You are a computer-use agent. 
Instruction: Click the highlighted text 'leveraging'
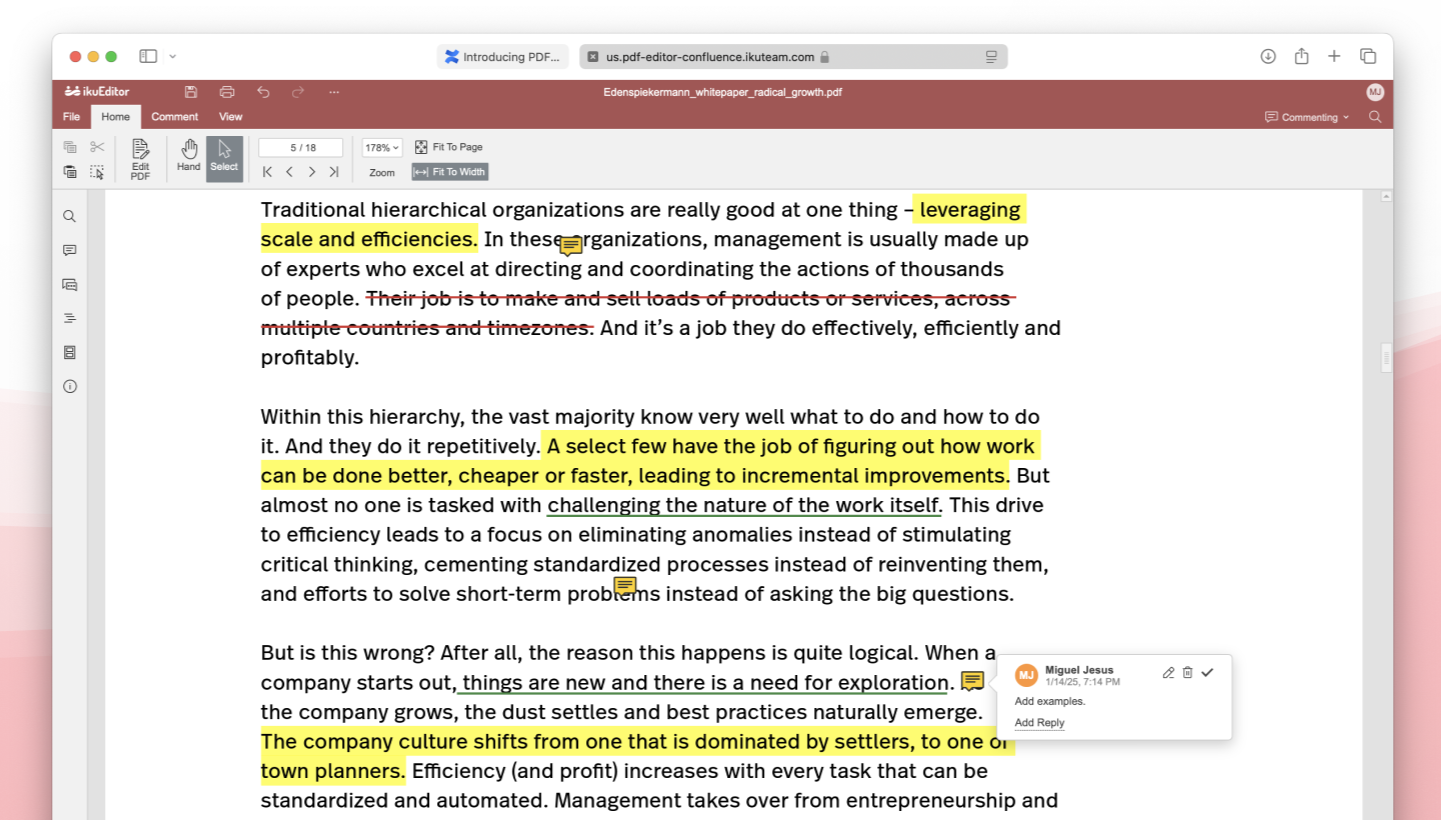970,210
